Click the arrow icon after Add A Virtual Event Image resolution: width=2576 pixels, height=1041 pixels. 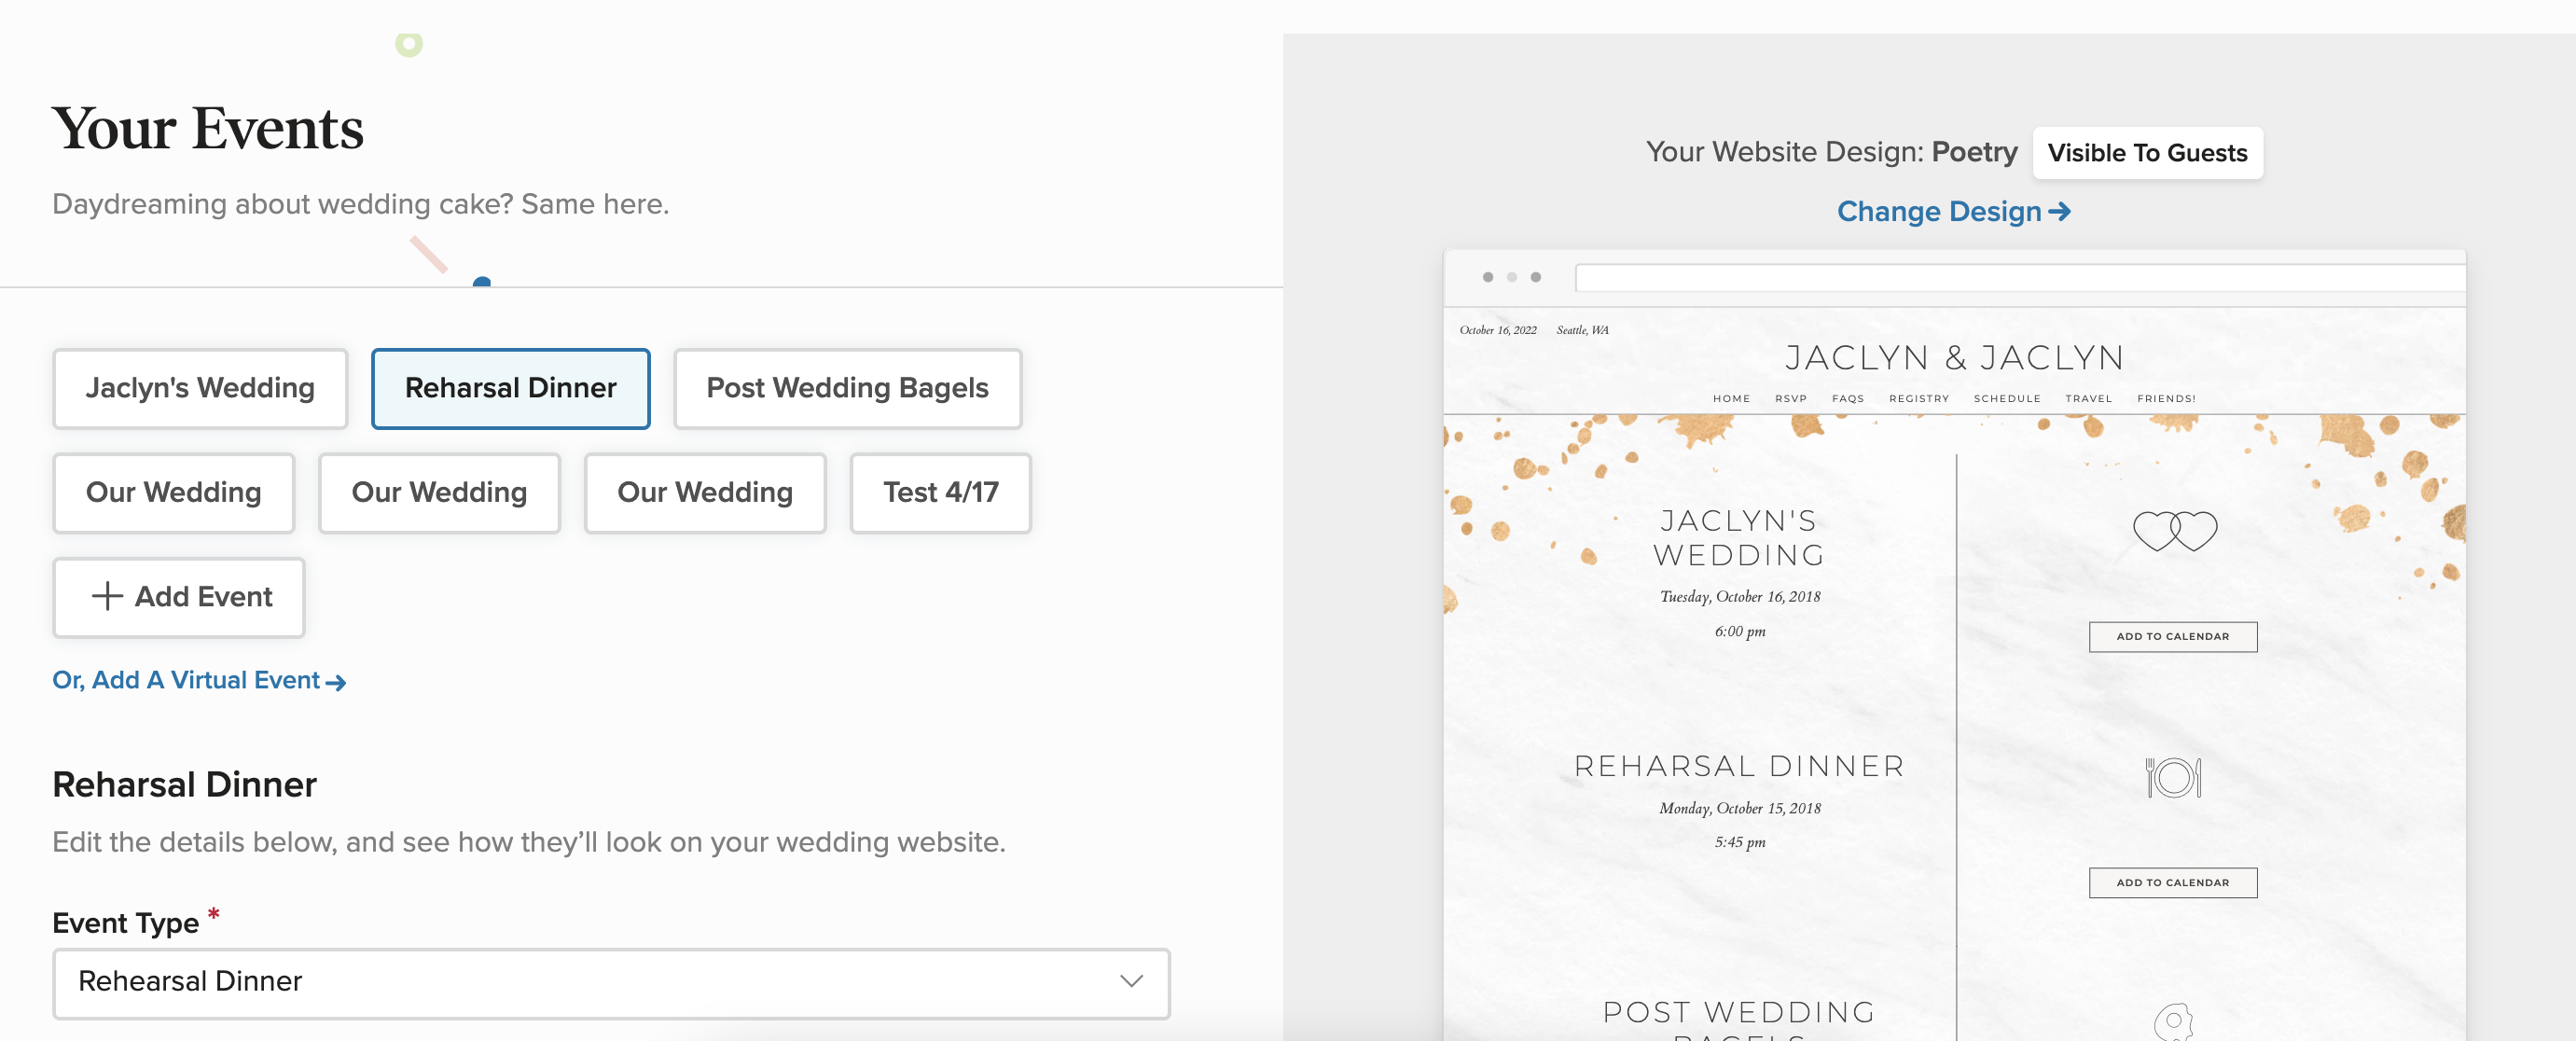point(336,683)
